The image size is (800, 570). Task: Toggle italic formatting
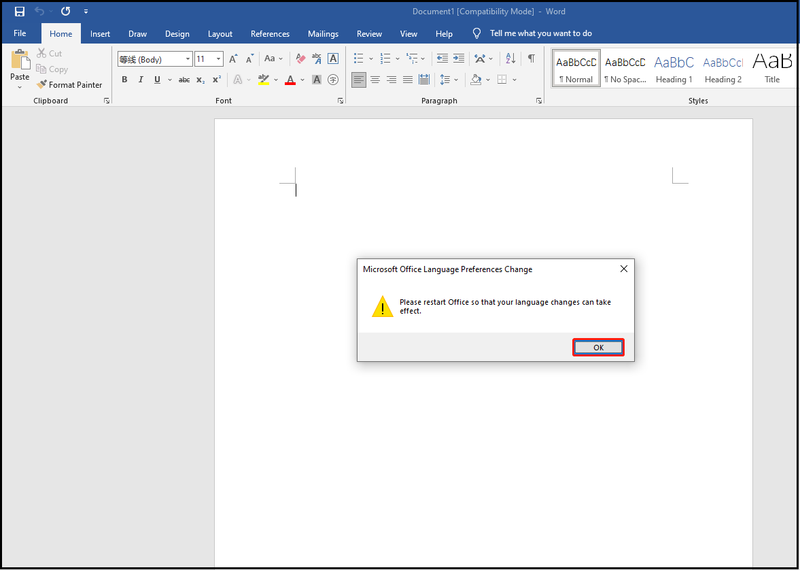[141, 80]
